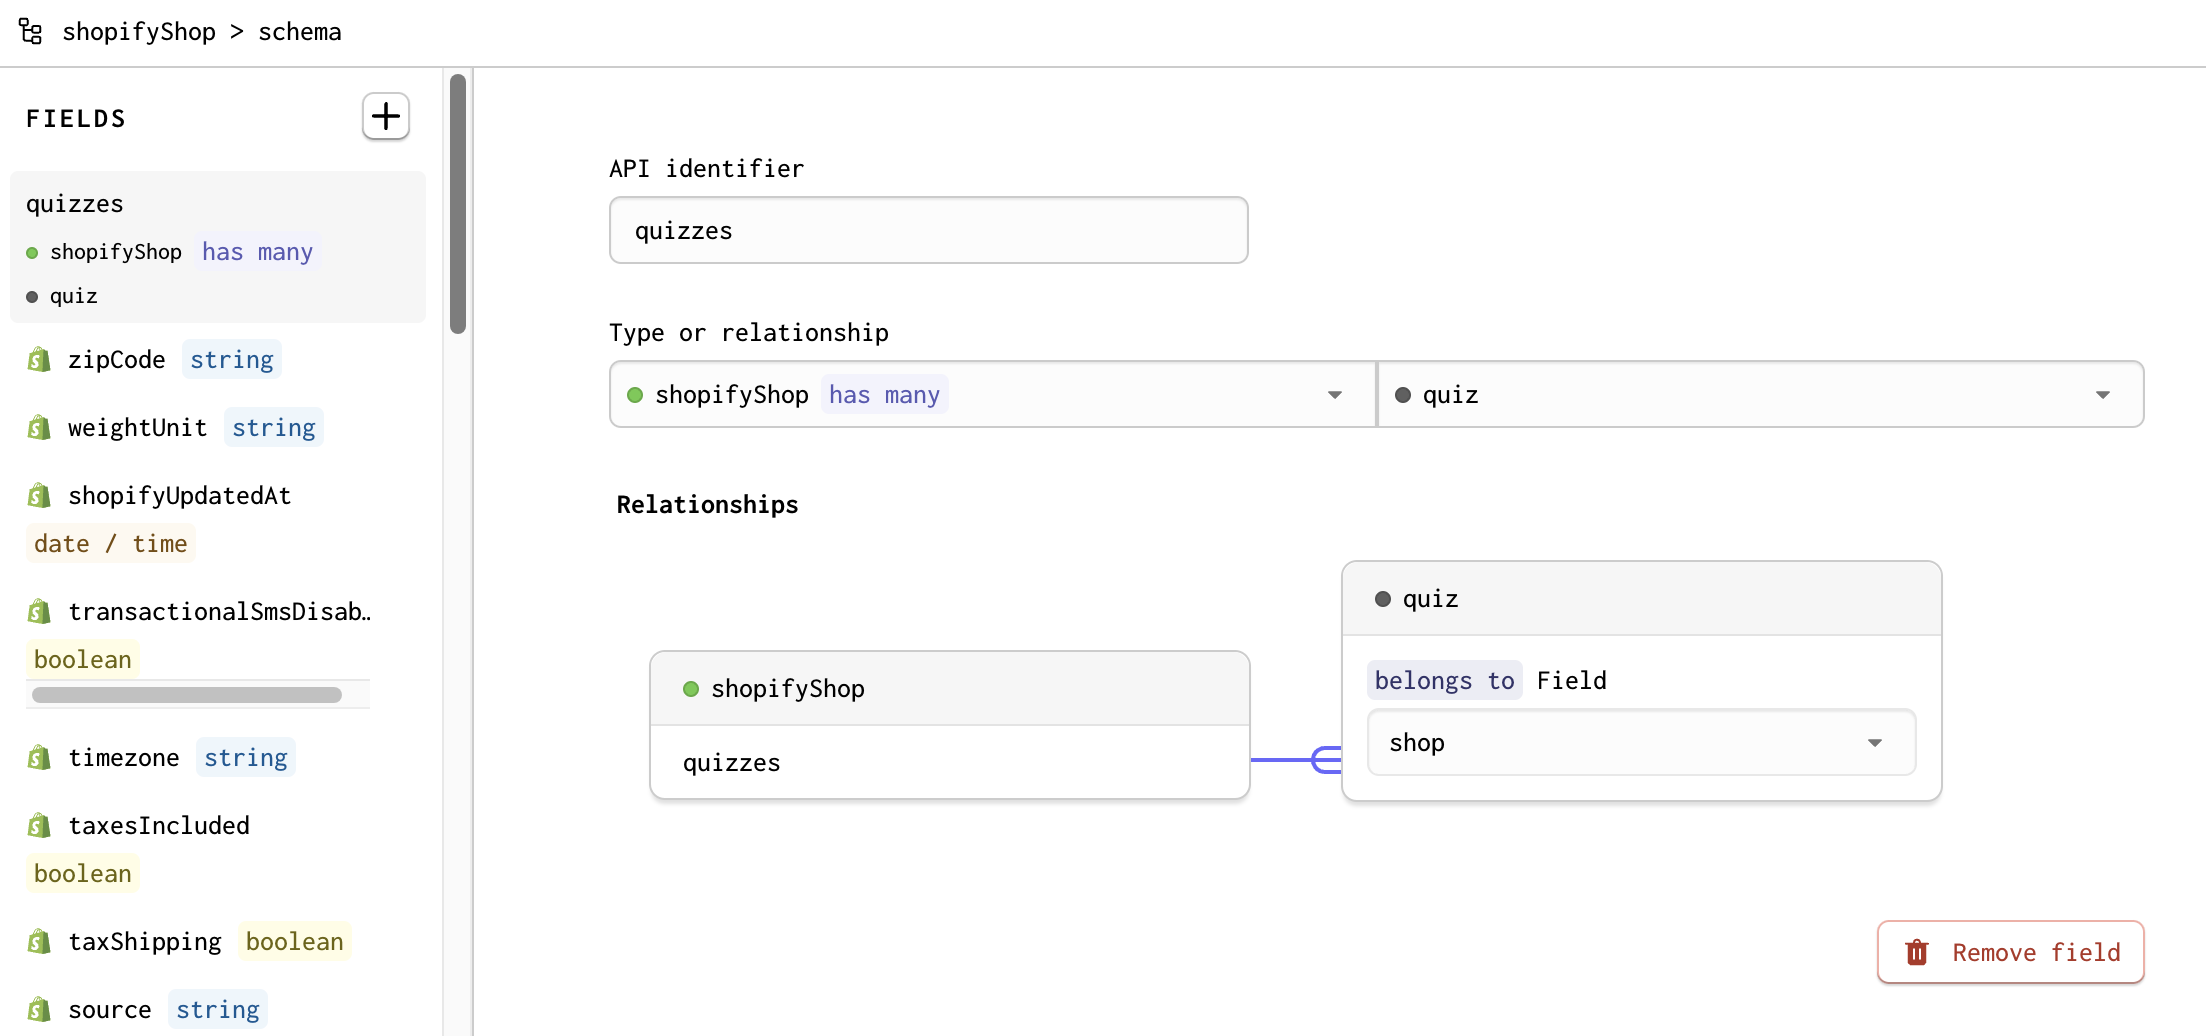Click the 'has many' tag in sidebar
This screenshot has height=1036, width=2206.
(257, 252)
